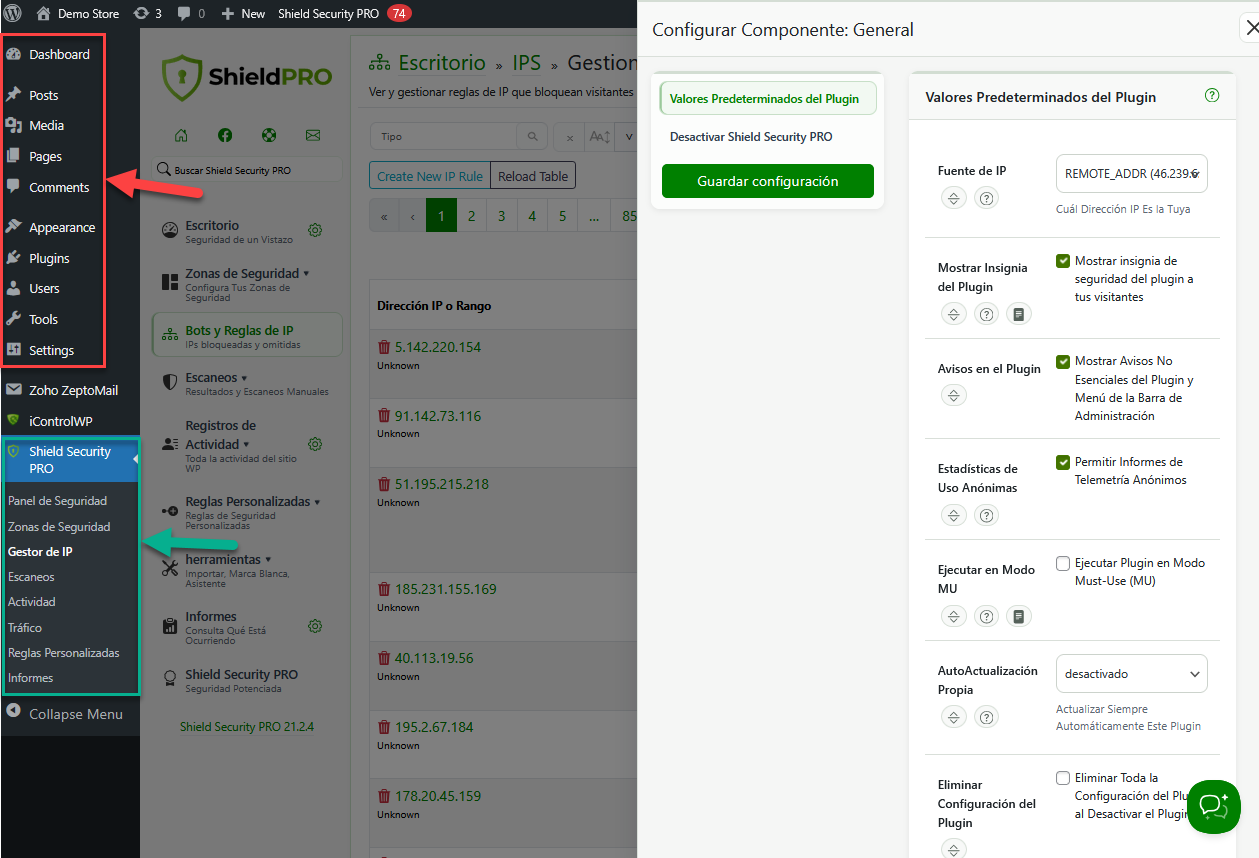Delete the IP rule 51.195.215.218 with the trash icon
This screenshot has width=1259, height=858.
384,484
